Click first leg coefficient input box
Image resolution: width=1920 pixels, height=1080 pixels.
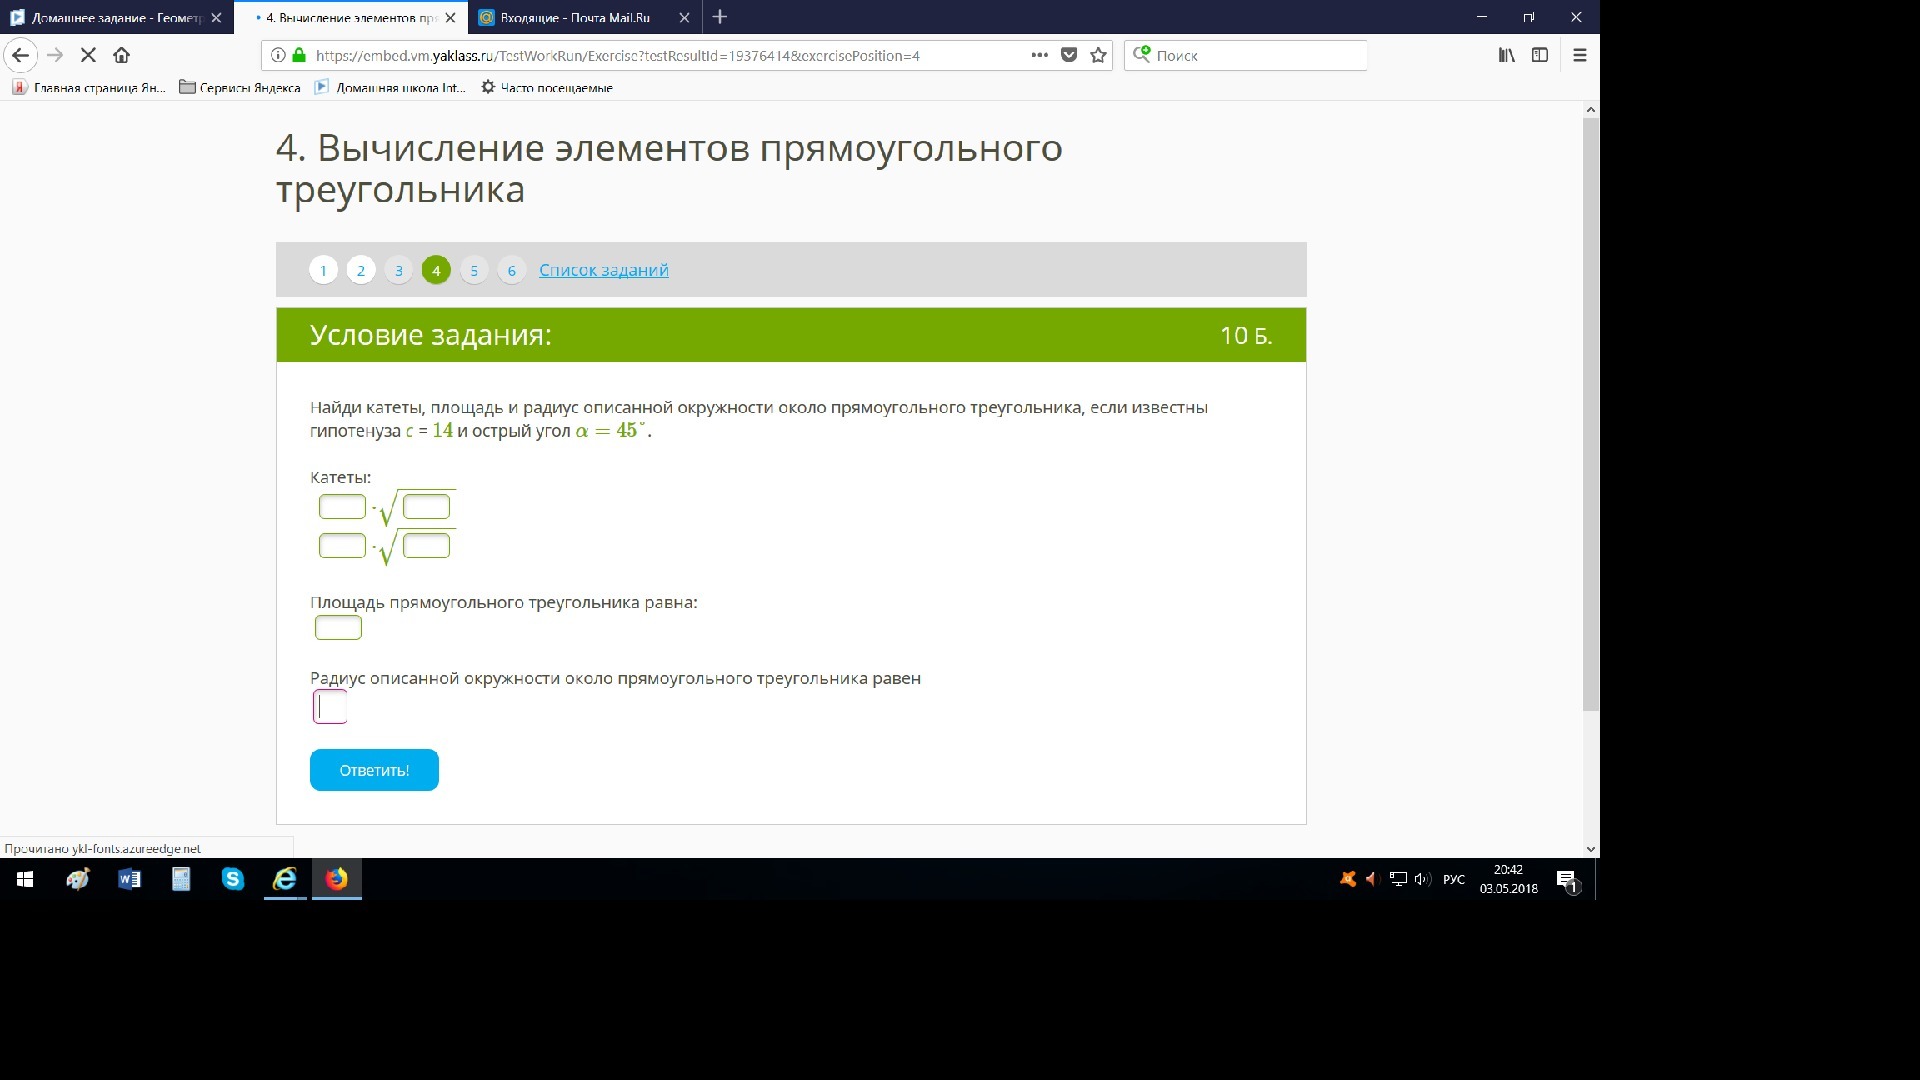pos(342,507)
